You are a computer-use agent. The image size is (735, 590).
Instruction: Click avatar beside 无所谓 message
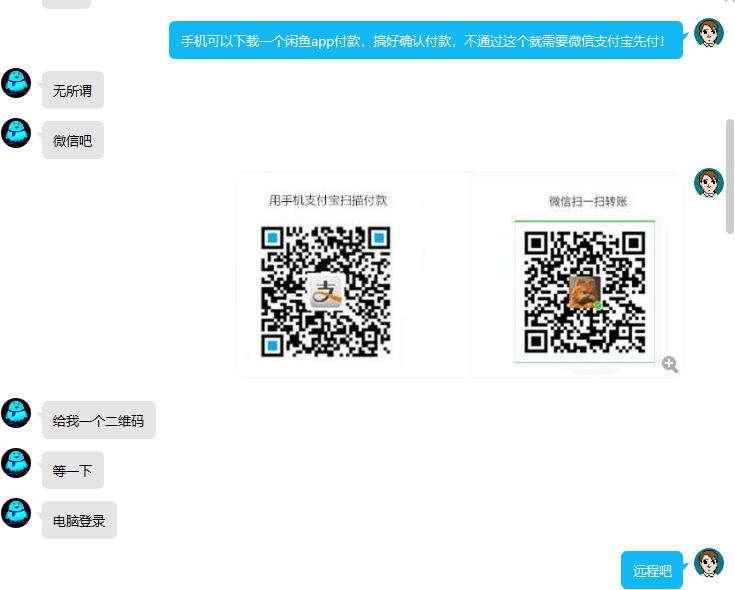[16, 83]
